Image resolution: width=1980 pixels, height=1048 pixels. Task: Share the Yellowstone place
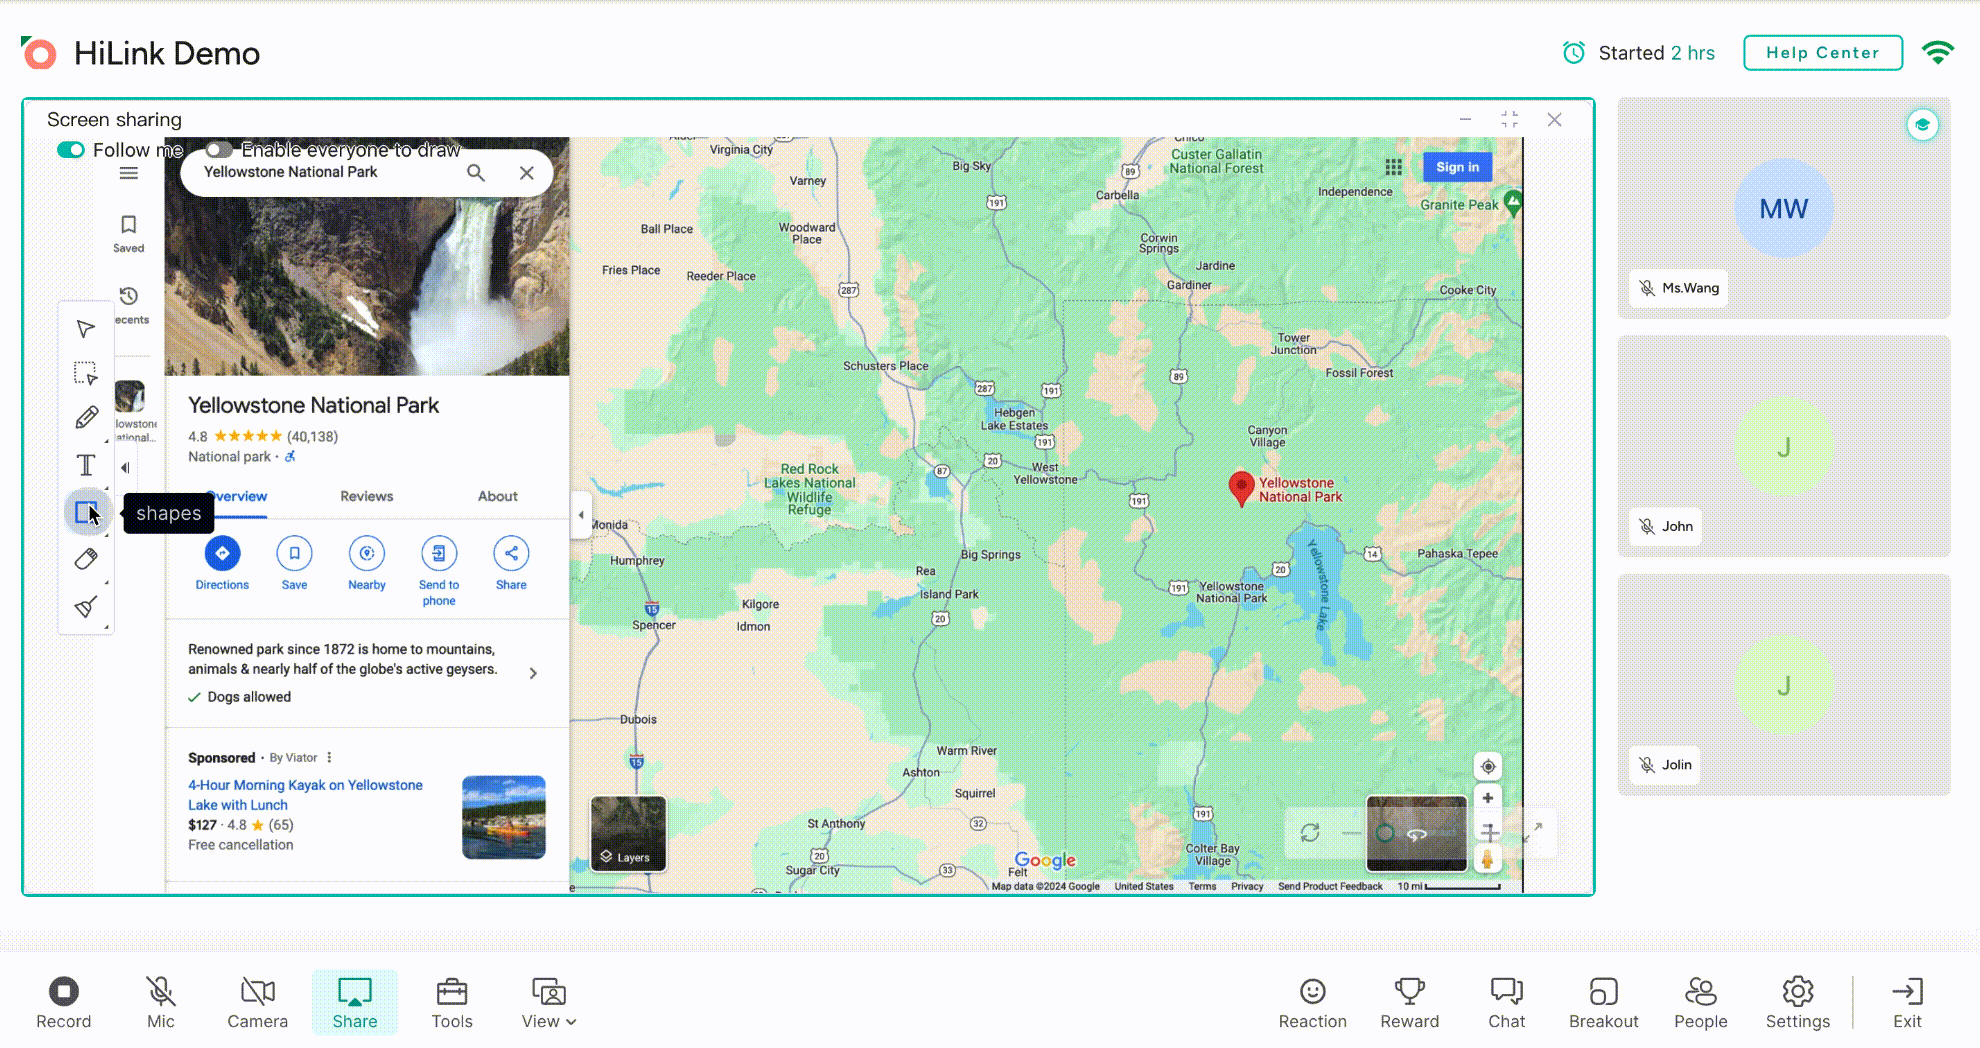[511, 564]
